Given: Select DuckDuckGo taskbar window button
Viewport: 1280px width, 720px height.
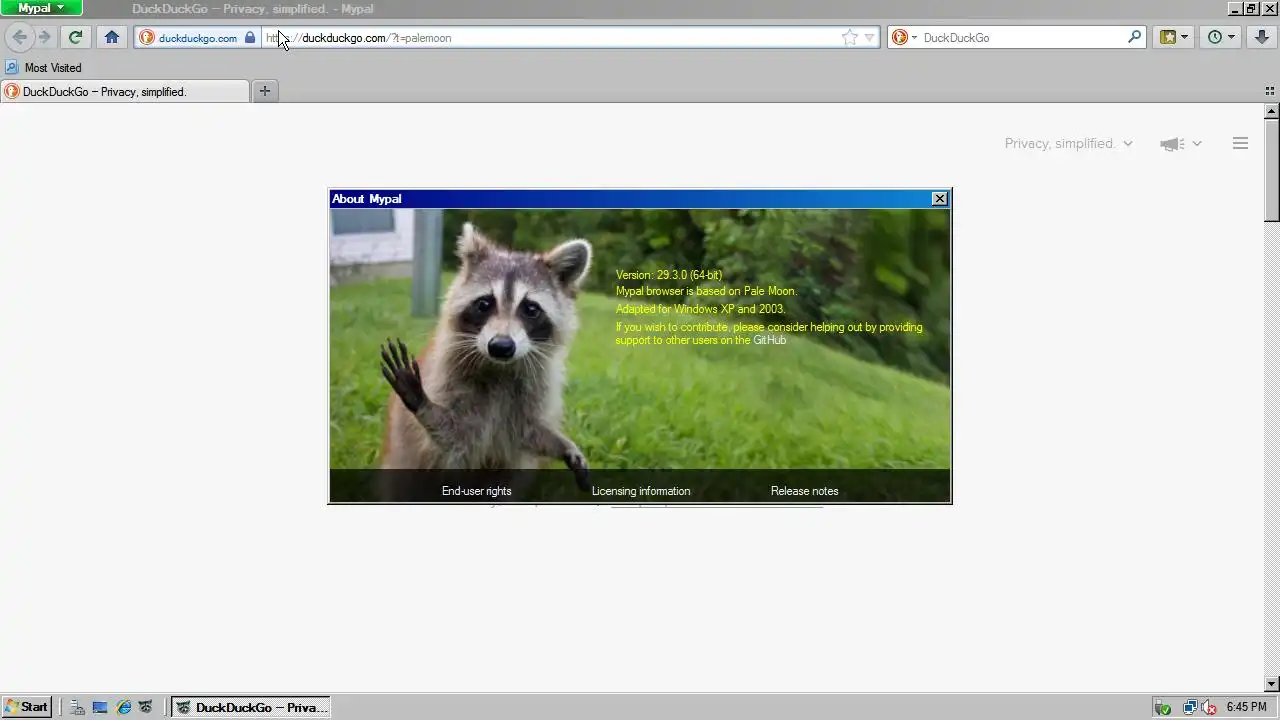Looking at the screenshot, I should (250, 707).
